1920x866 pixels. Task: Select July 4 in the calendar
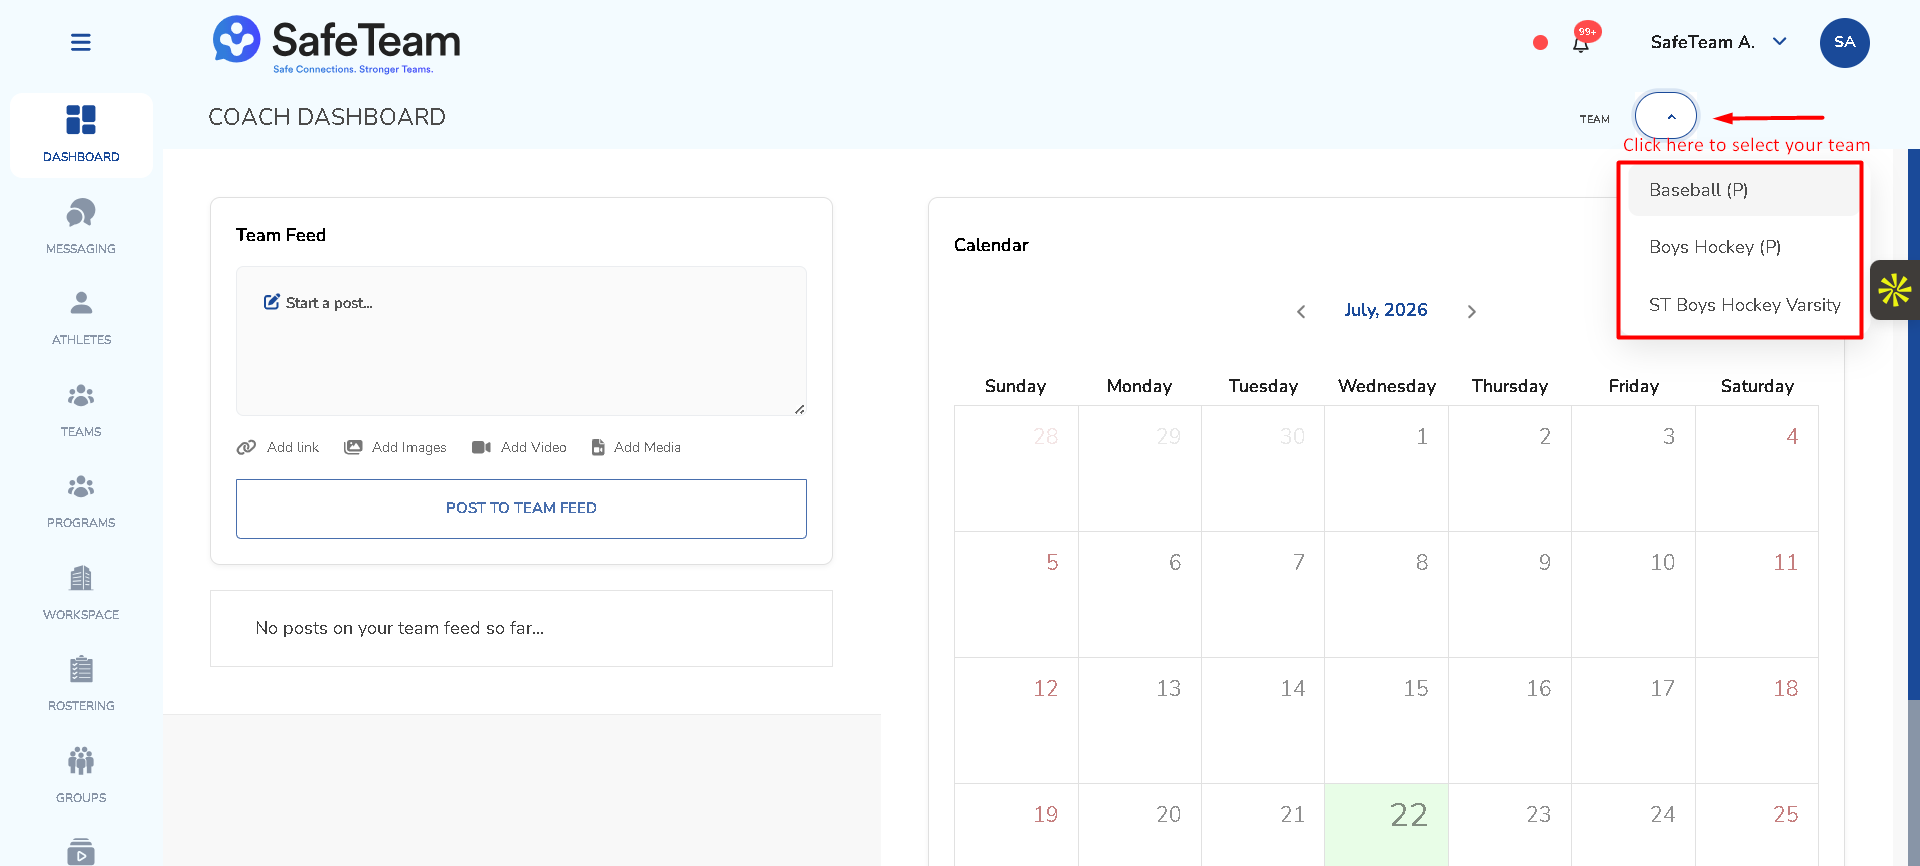1756,468
